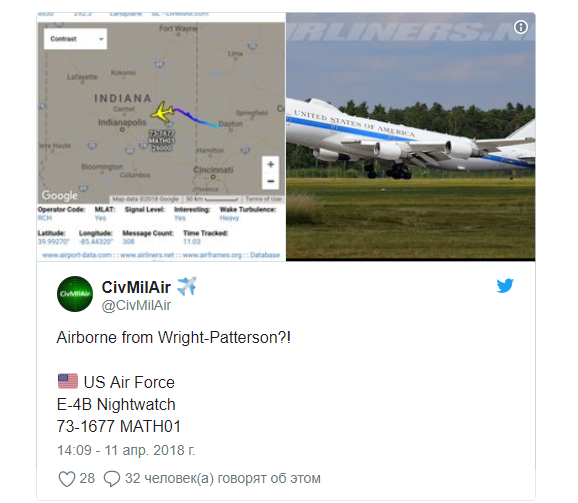Open the Contrast dropdown on the map
Image resolution: width=578 pixels, height=503 pixels.
pos(76,39)
